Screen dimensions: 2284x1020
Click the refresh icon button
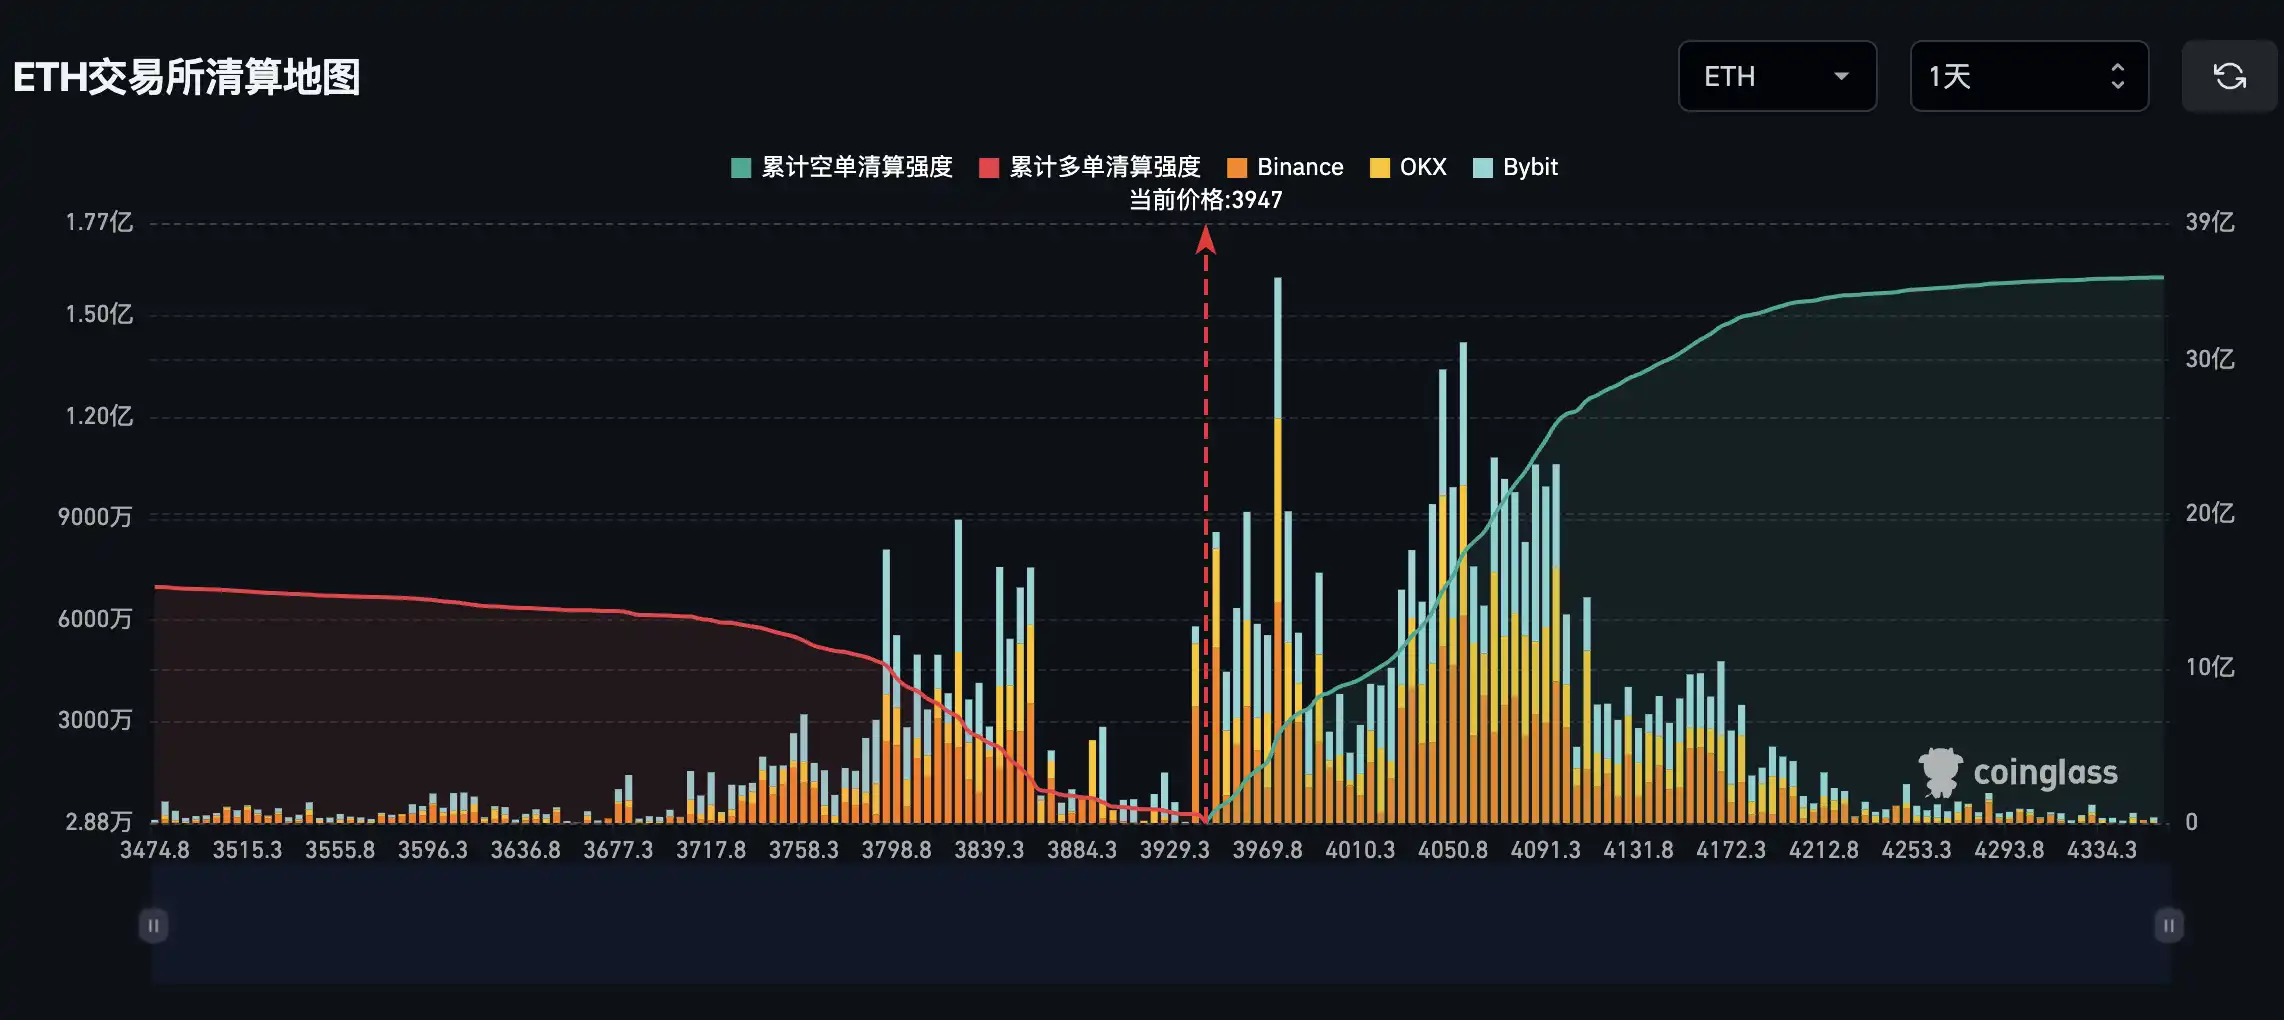tap(2229, 76)
